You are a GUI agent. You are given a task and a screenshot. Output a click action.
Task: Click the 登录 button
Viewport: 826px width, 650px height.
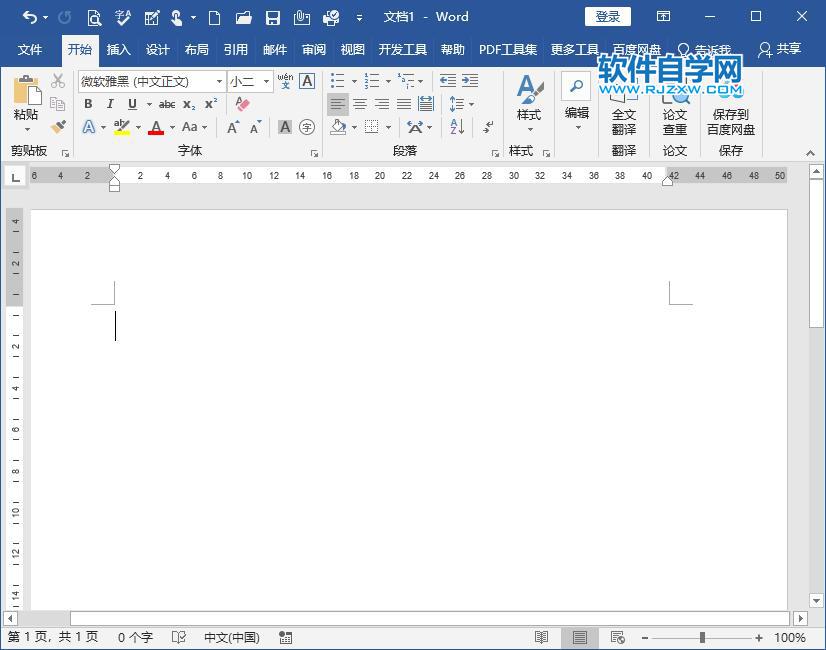(x=606, y=16)
